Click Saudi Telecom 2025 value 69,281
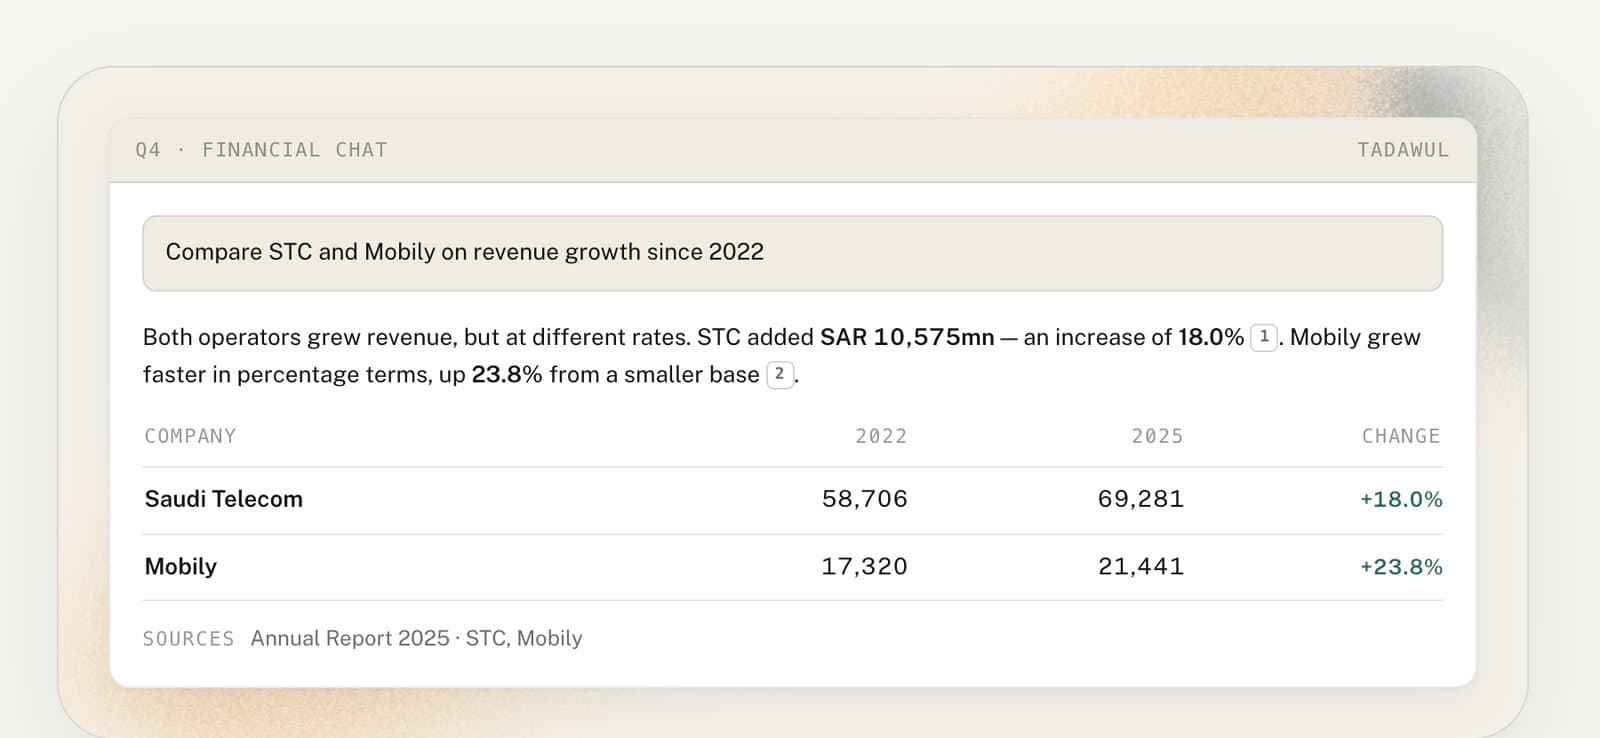The image size is (1600, 738). pyautogui.click(x=1140, y=499)
